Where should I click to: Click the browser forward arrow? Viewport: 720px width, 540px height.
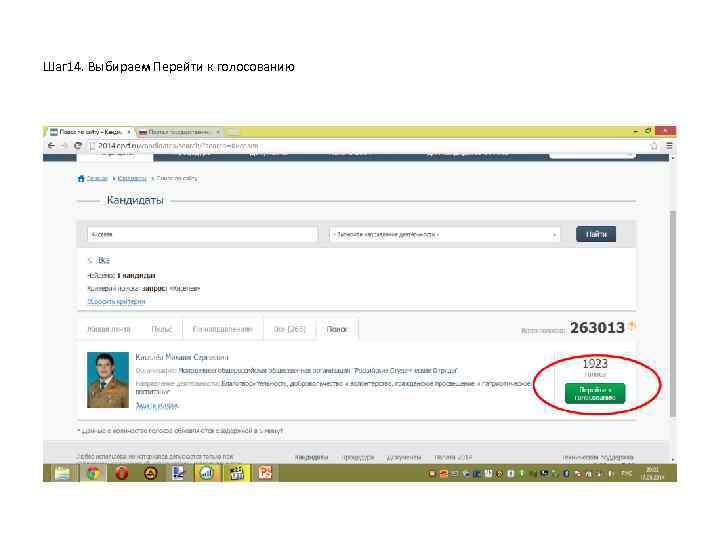[x=64, y=146]
